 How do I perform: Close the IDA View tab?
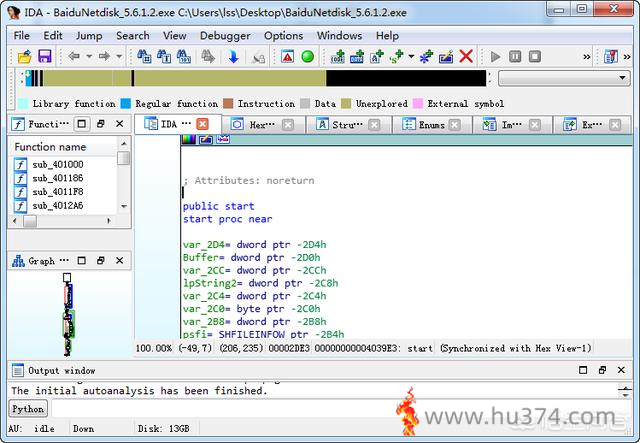(202, 124)
